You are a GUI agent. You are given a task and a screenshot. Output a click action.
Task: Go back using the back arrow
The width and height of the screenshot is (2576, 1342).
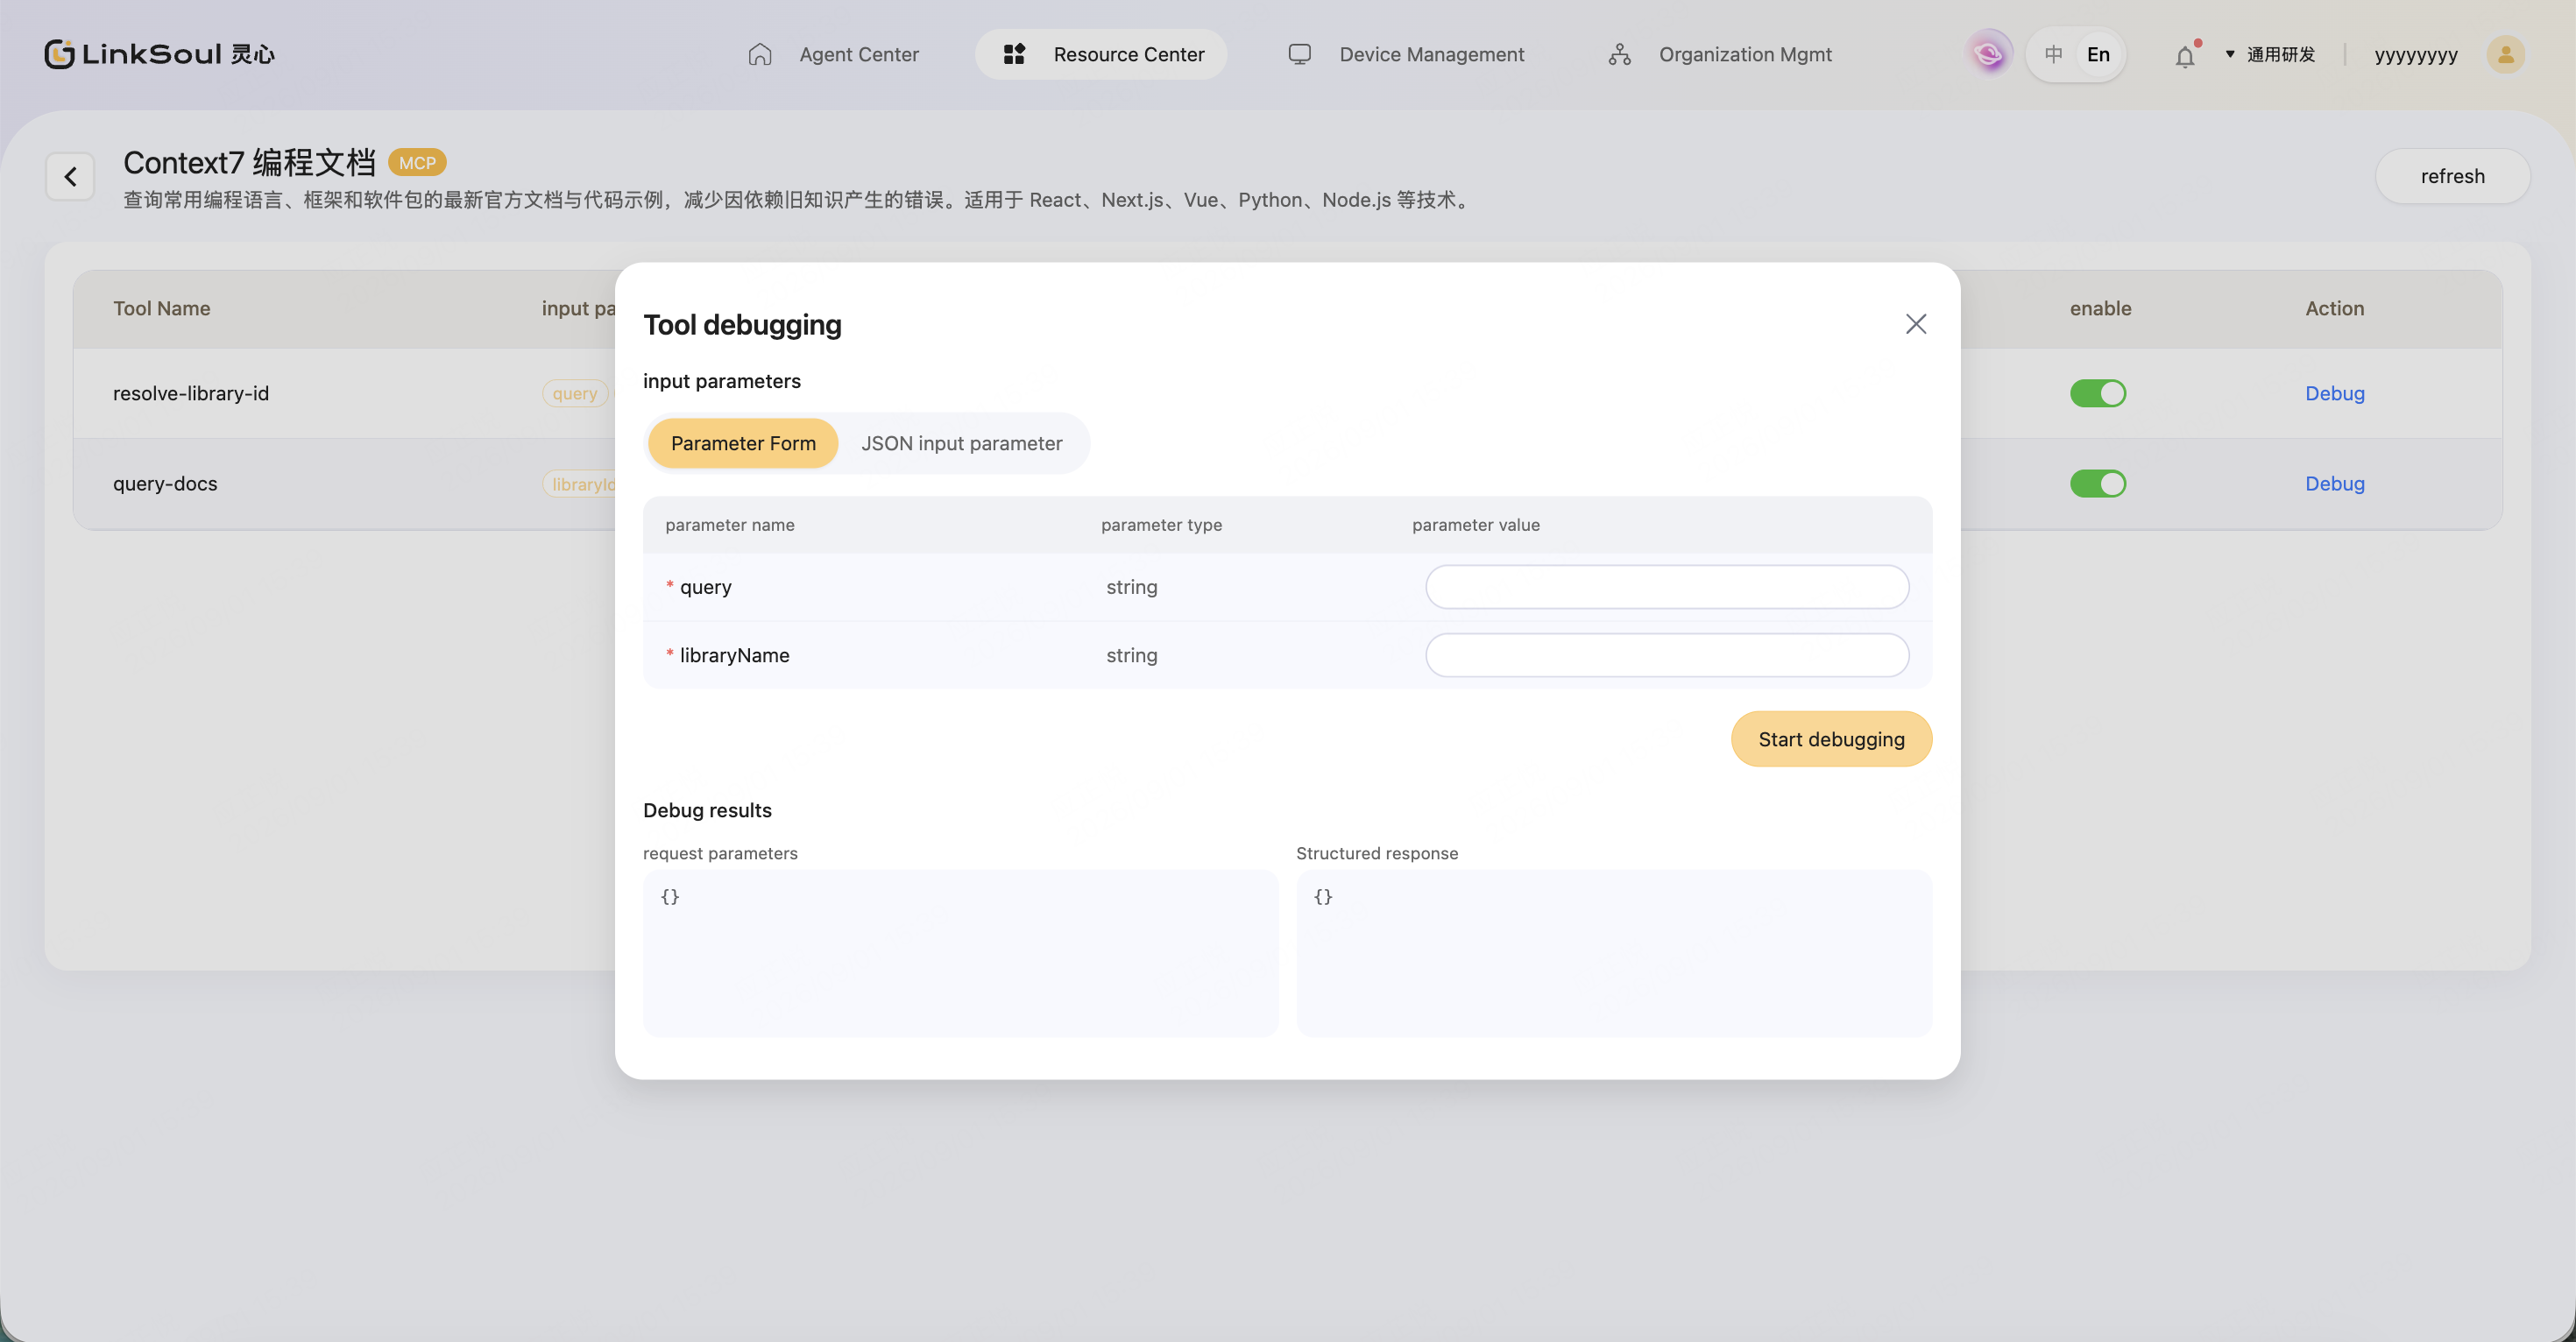pyautogui.click(x=70, y=177)
